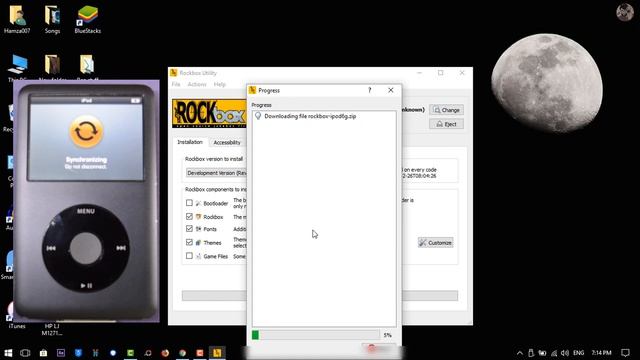Open the Hamza007 user folder icon
This screenshot has width=640, height=360.
(x=17, y=19)
